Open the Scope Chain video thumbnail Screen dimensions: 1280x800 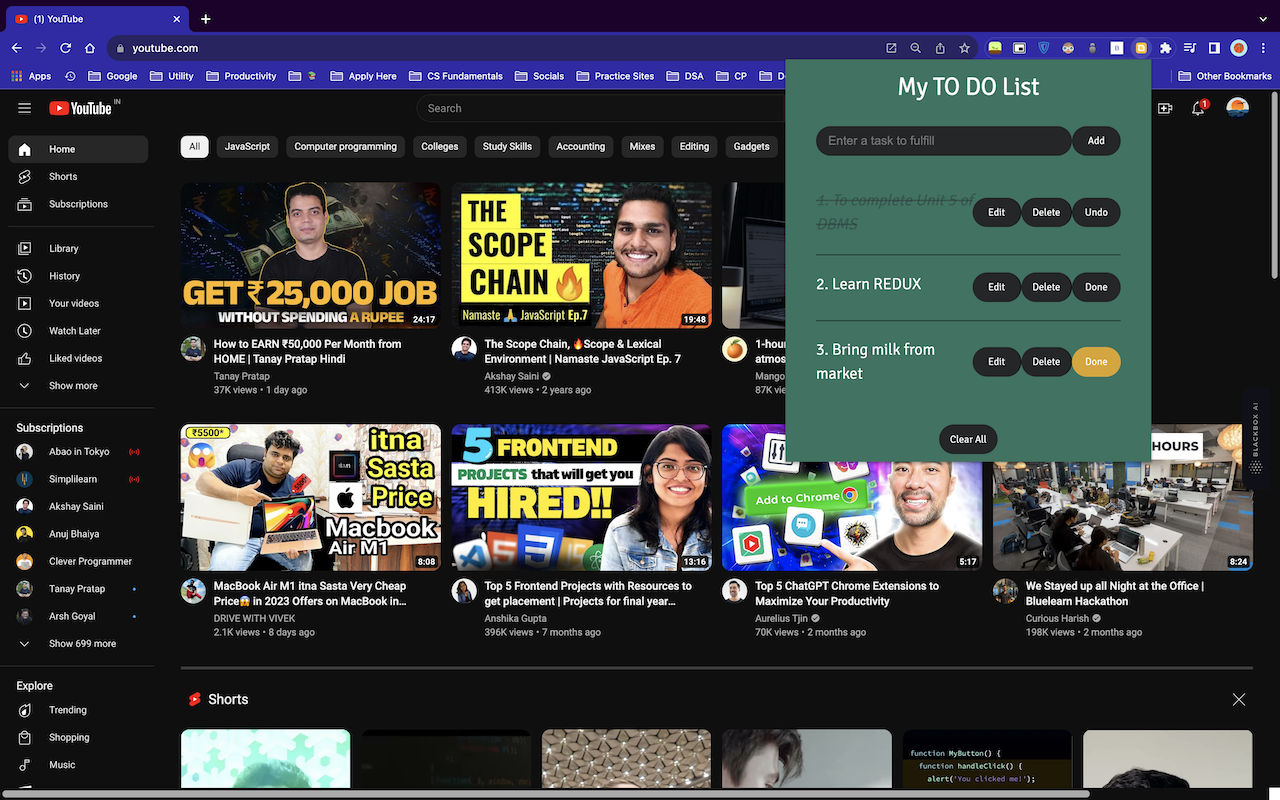[x=582, y=256]
